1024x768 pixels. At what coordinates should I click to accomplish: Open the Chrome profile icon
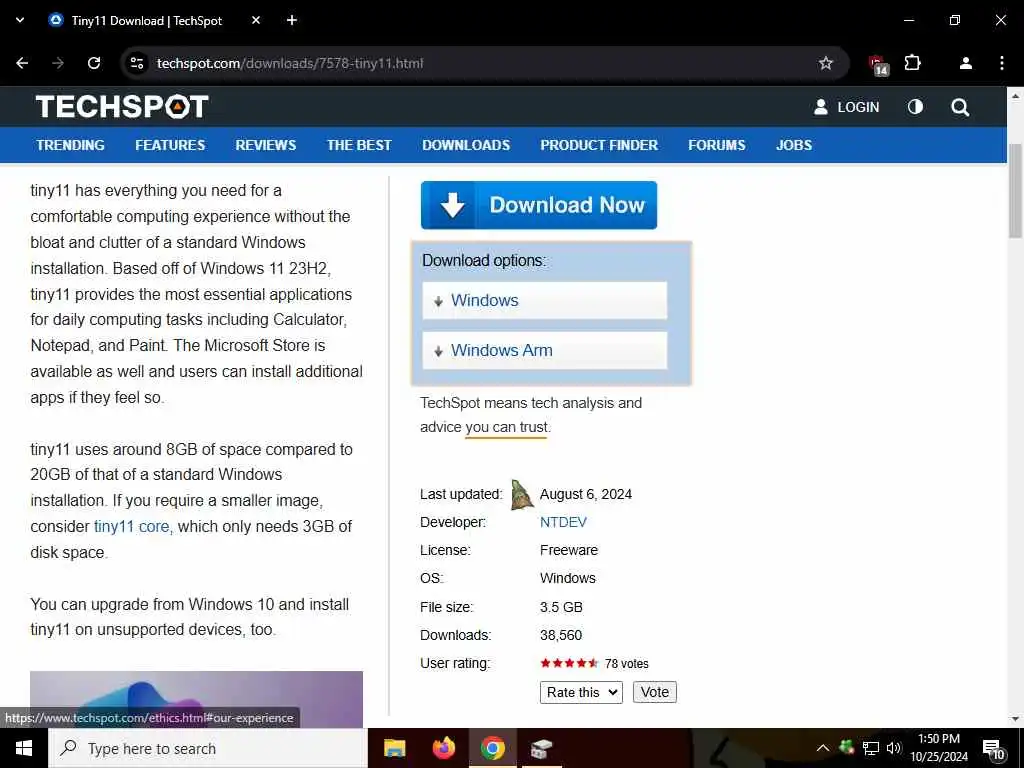[965, 63]
